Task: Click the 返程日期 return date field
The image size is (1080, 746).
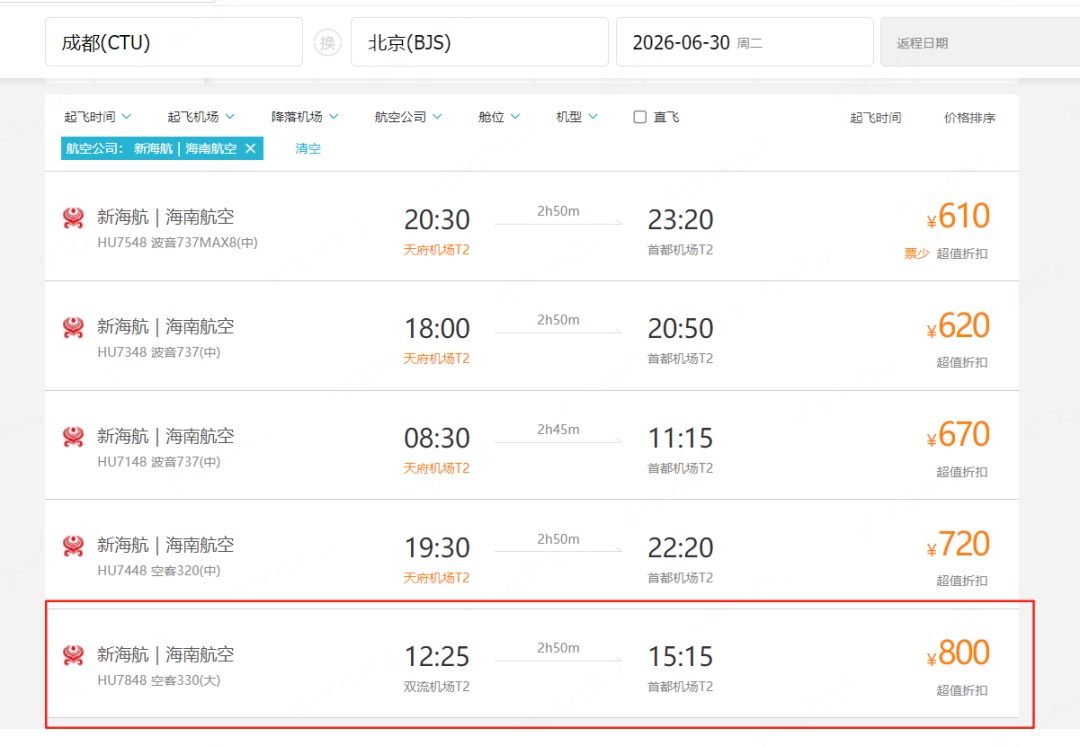Action: tap(980, 42)
